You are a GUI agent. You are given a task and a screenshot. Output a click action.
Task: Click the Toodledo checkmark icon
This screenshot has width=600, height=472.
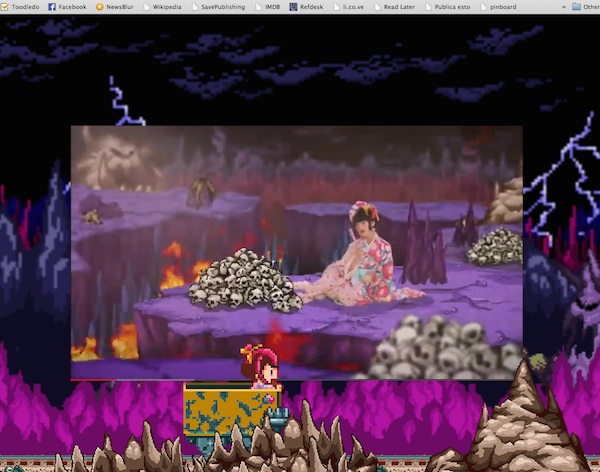pos(5,7)
